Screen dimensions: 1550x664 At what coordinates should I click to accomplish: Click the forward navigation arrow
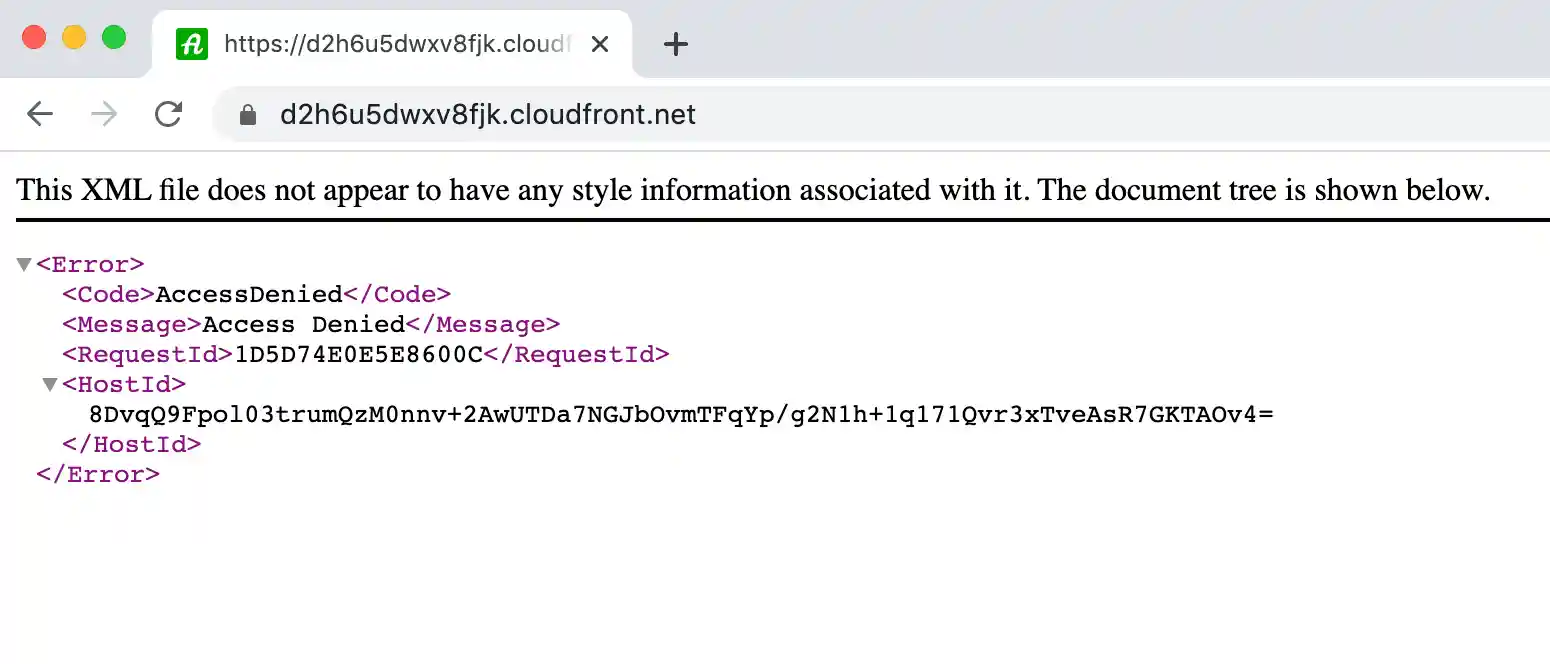103,113
